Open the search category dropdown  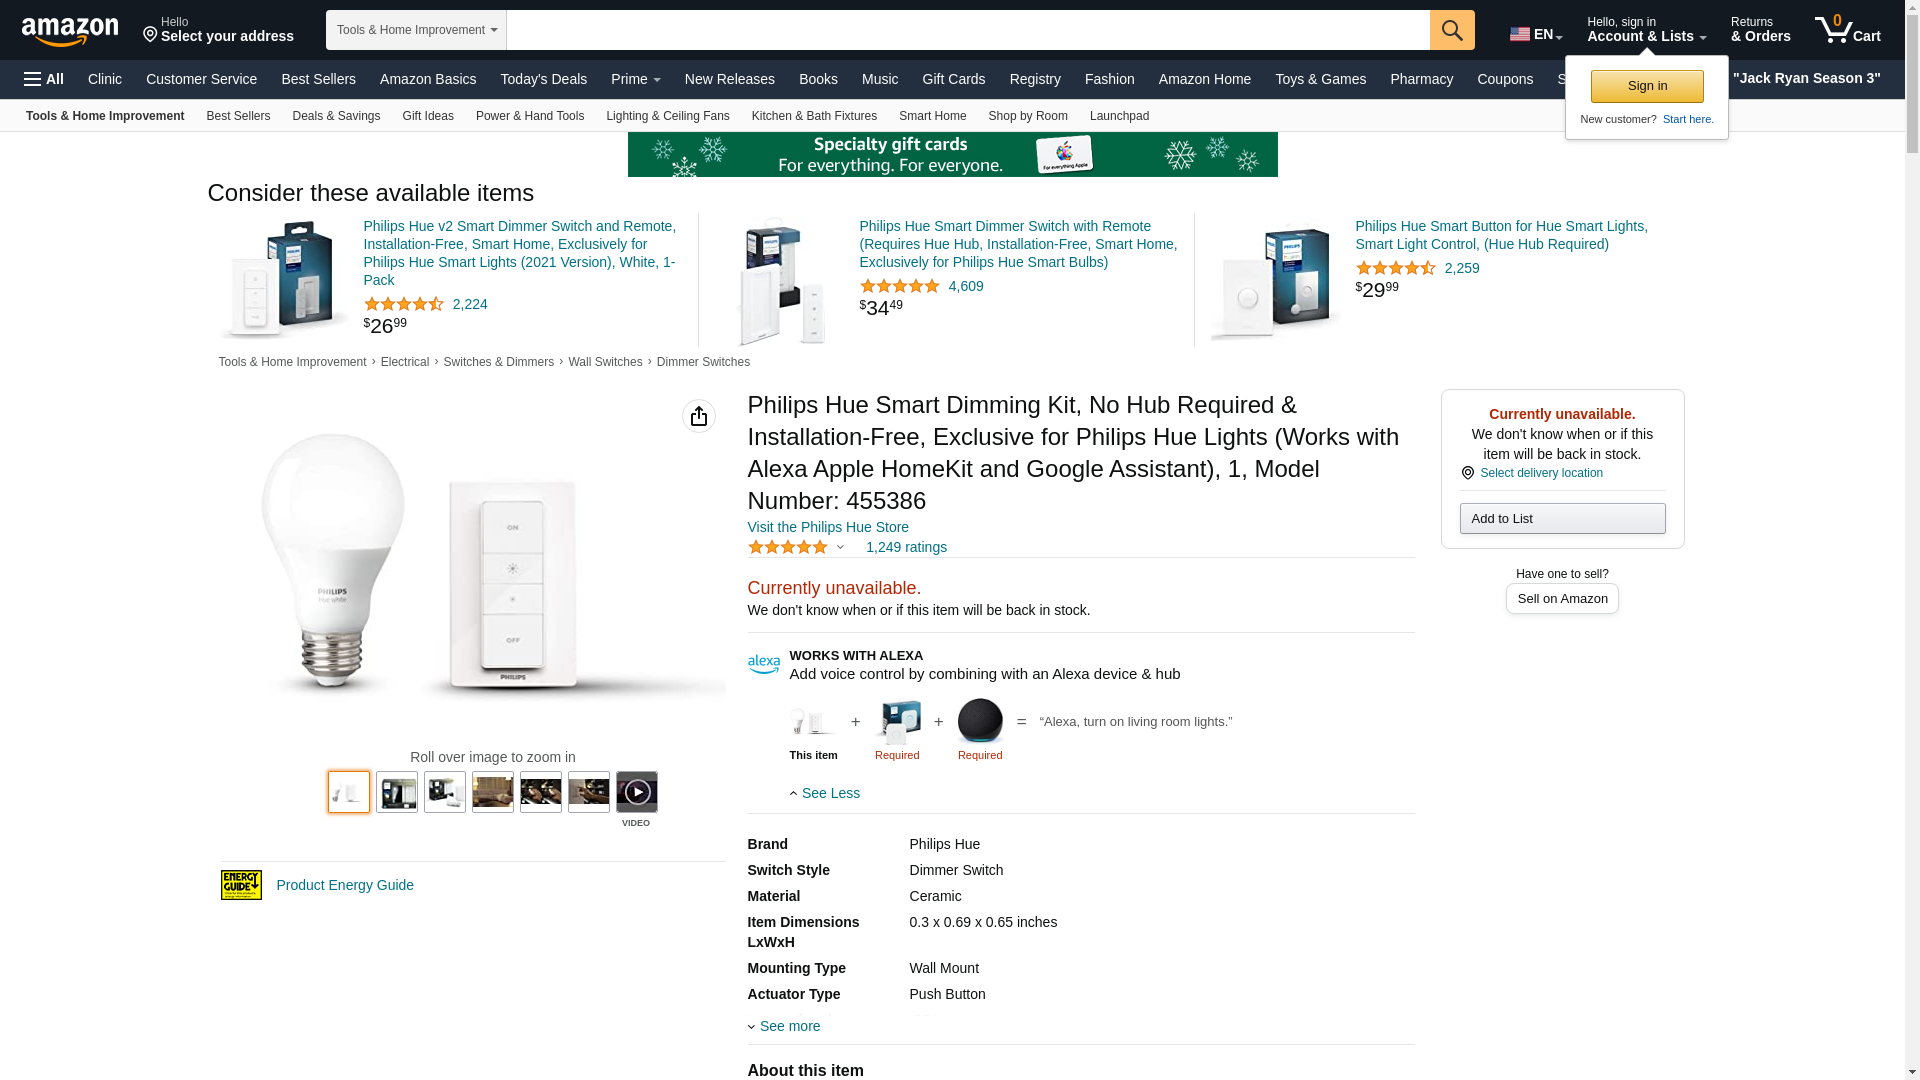[x=416, y=30]
